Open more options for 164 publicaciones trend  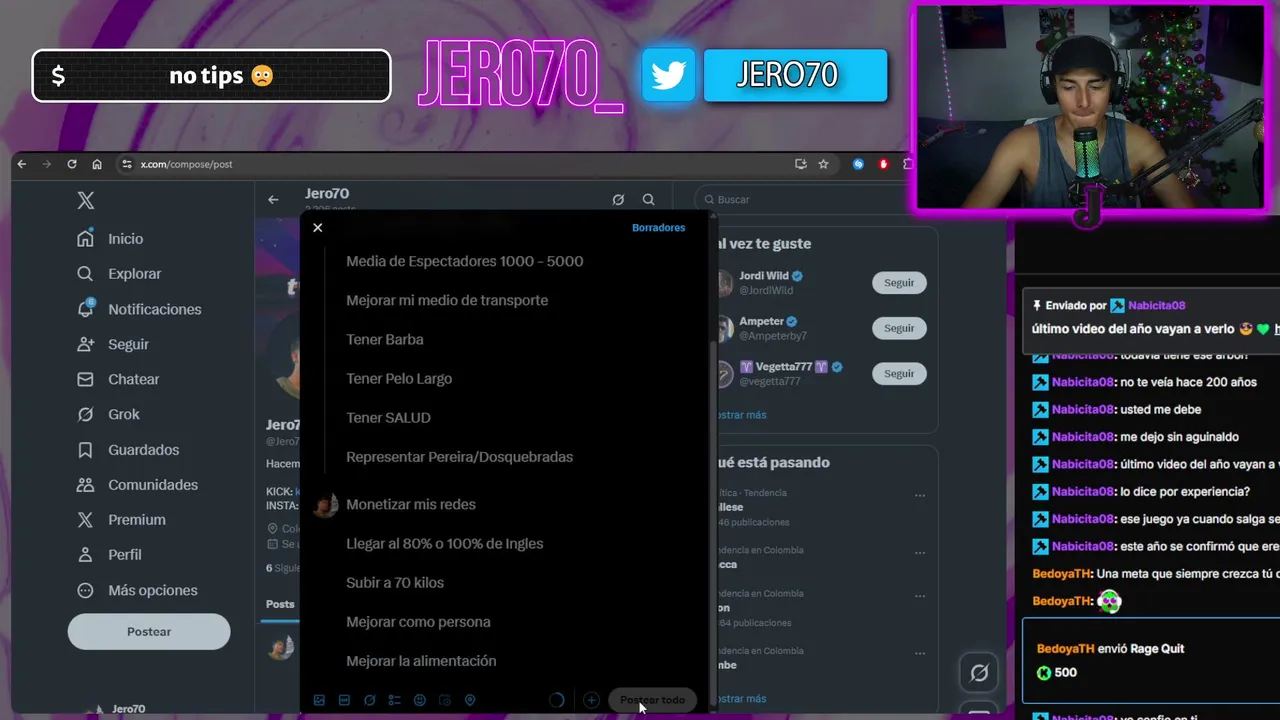pos(920,596)
